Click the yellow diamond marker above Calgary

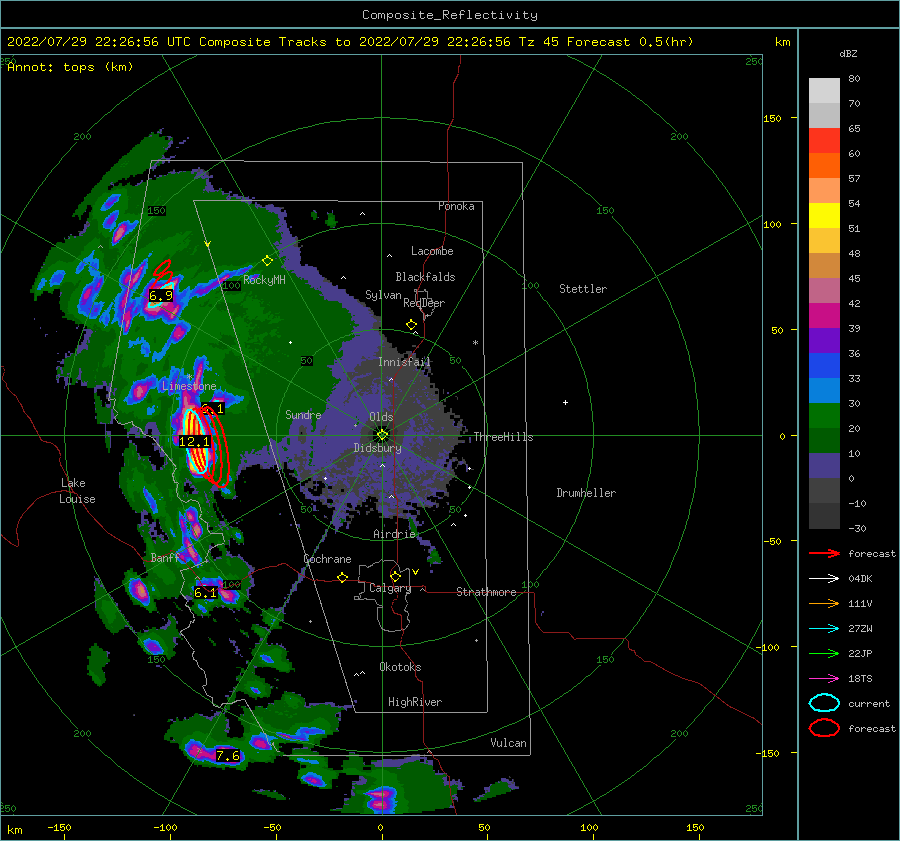(395, 576)
